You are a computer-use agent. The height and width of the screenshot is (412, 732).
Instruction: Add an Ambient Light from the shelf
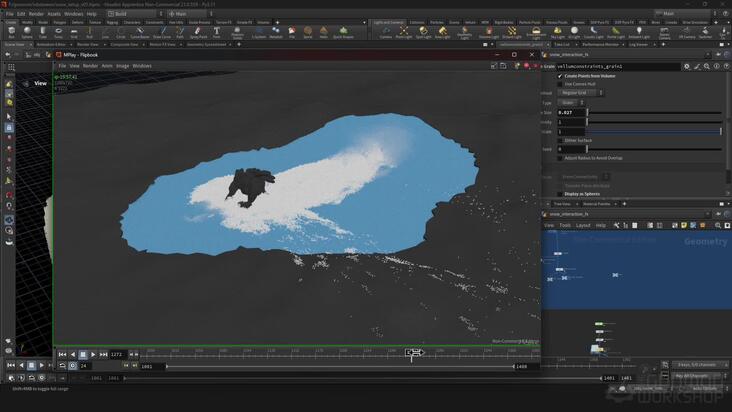pos(639,32)
